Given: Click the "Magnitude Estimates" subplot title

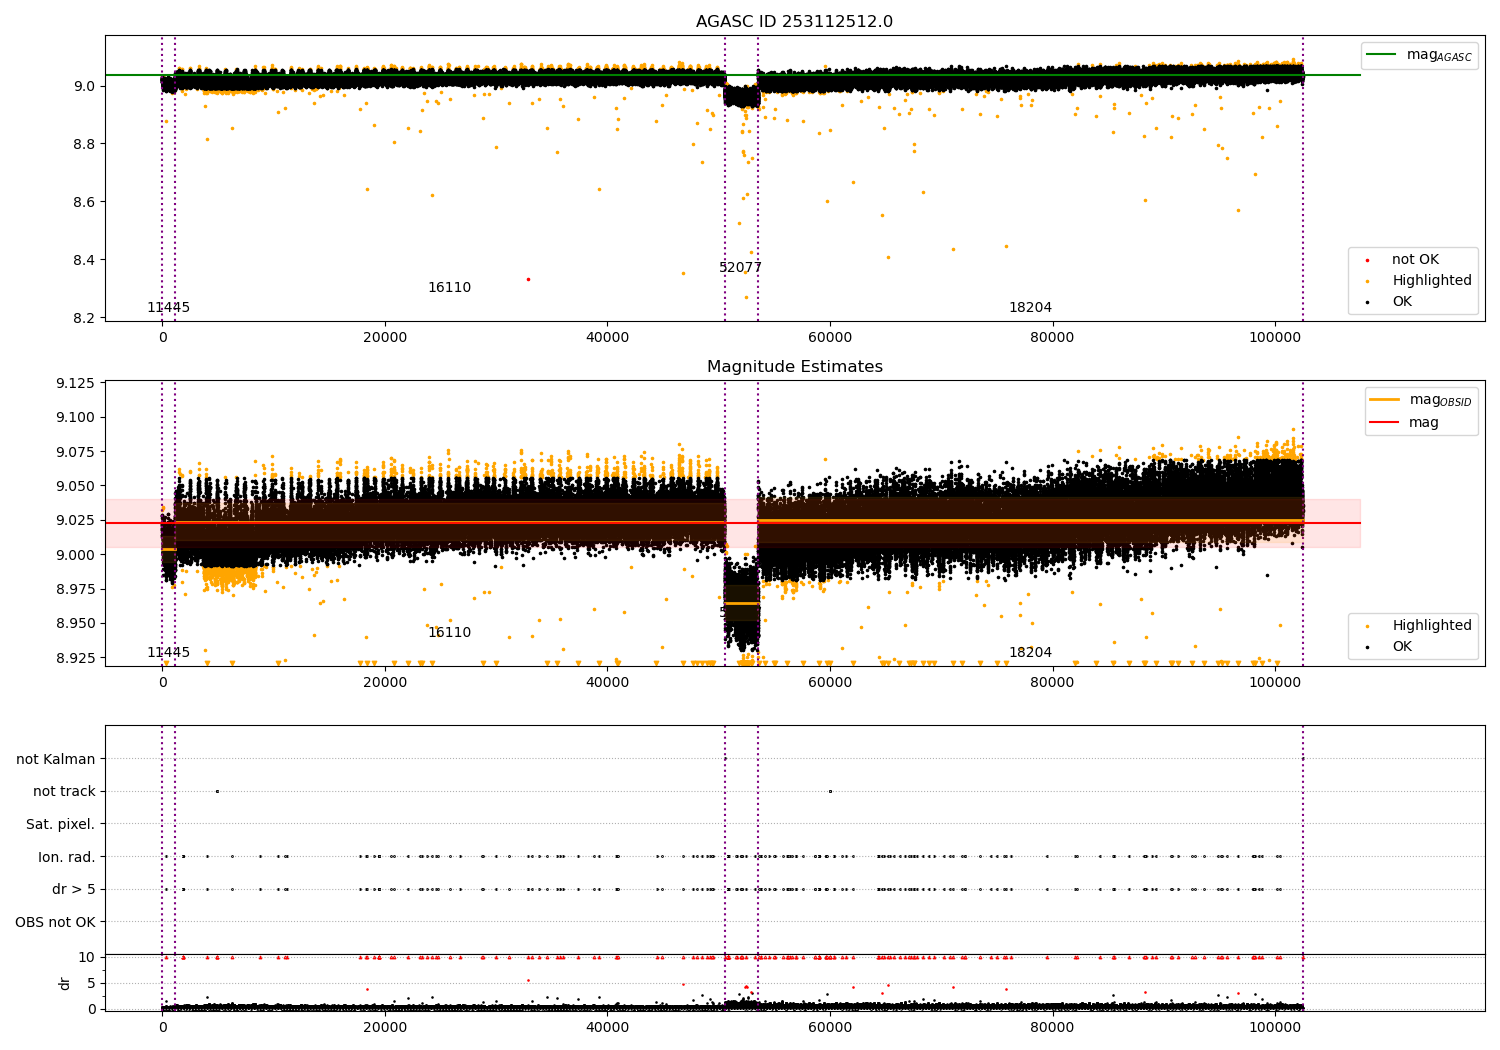Looking at the screenshot, I should point(794,367).
